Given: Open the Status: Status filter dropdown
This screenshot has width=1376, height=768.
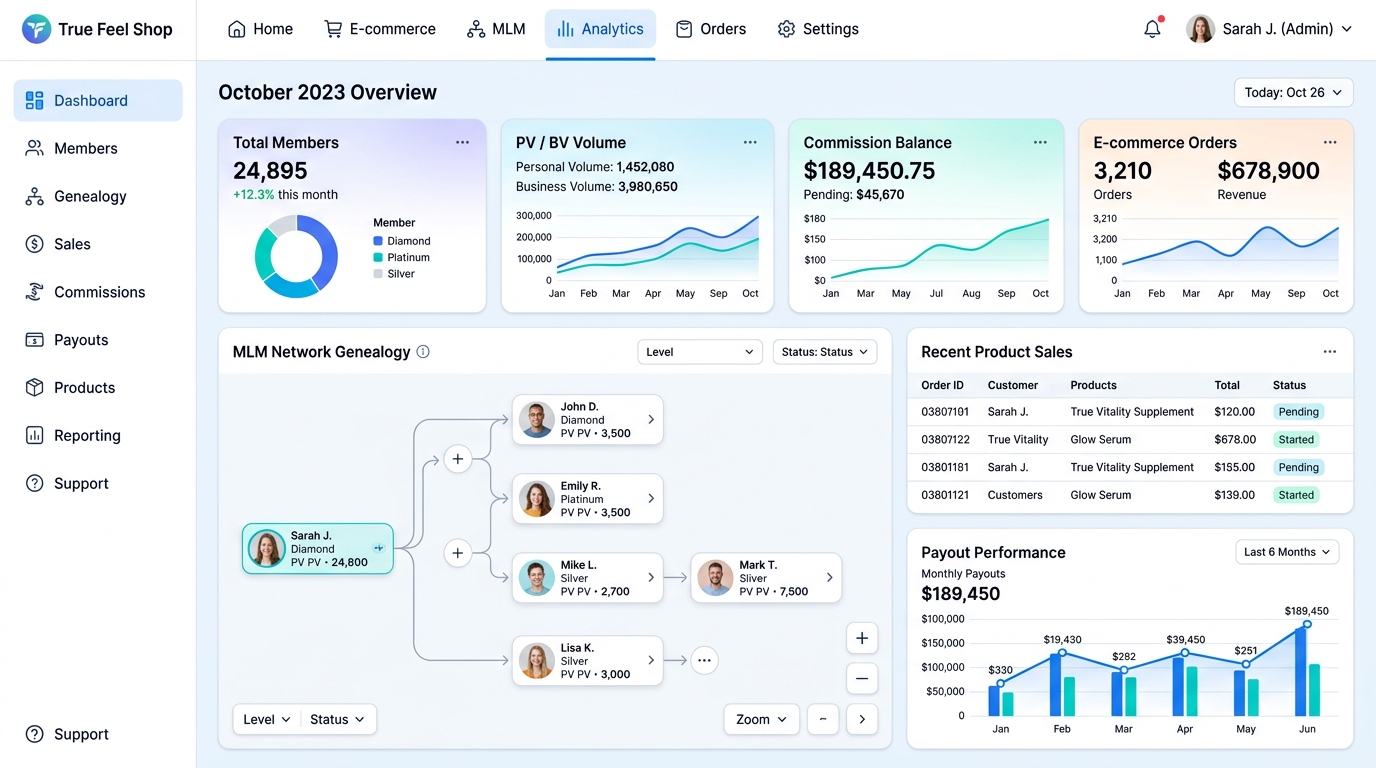Looking at the screenshot, I should [x=825, y=352].
